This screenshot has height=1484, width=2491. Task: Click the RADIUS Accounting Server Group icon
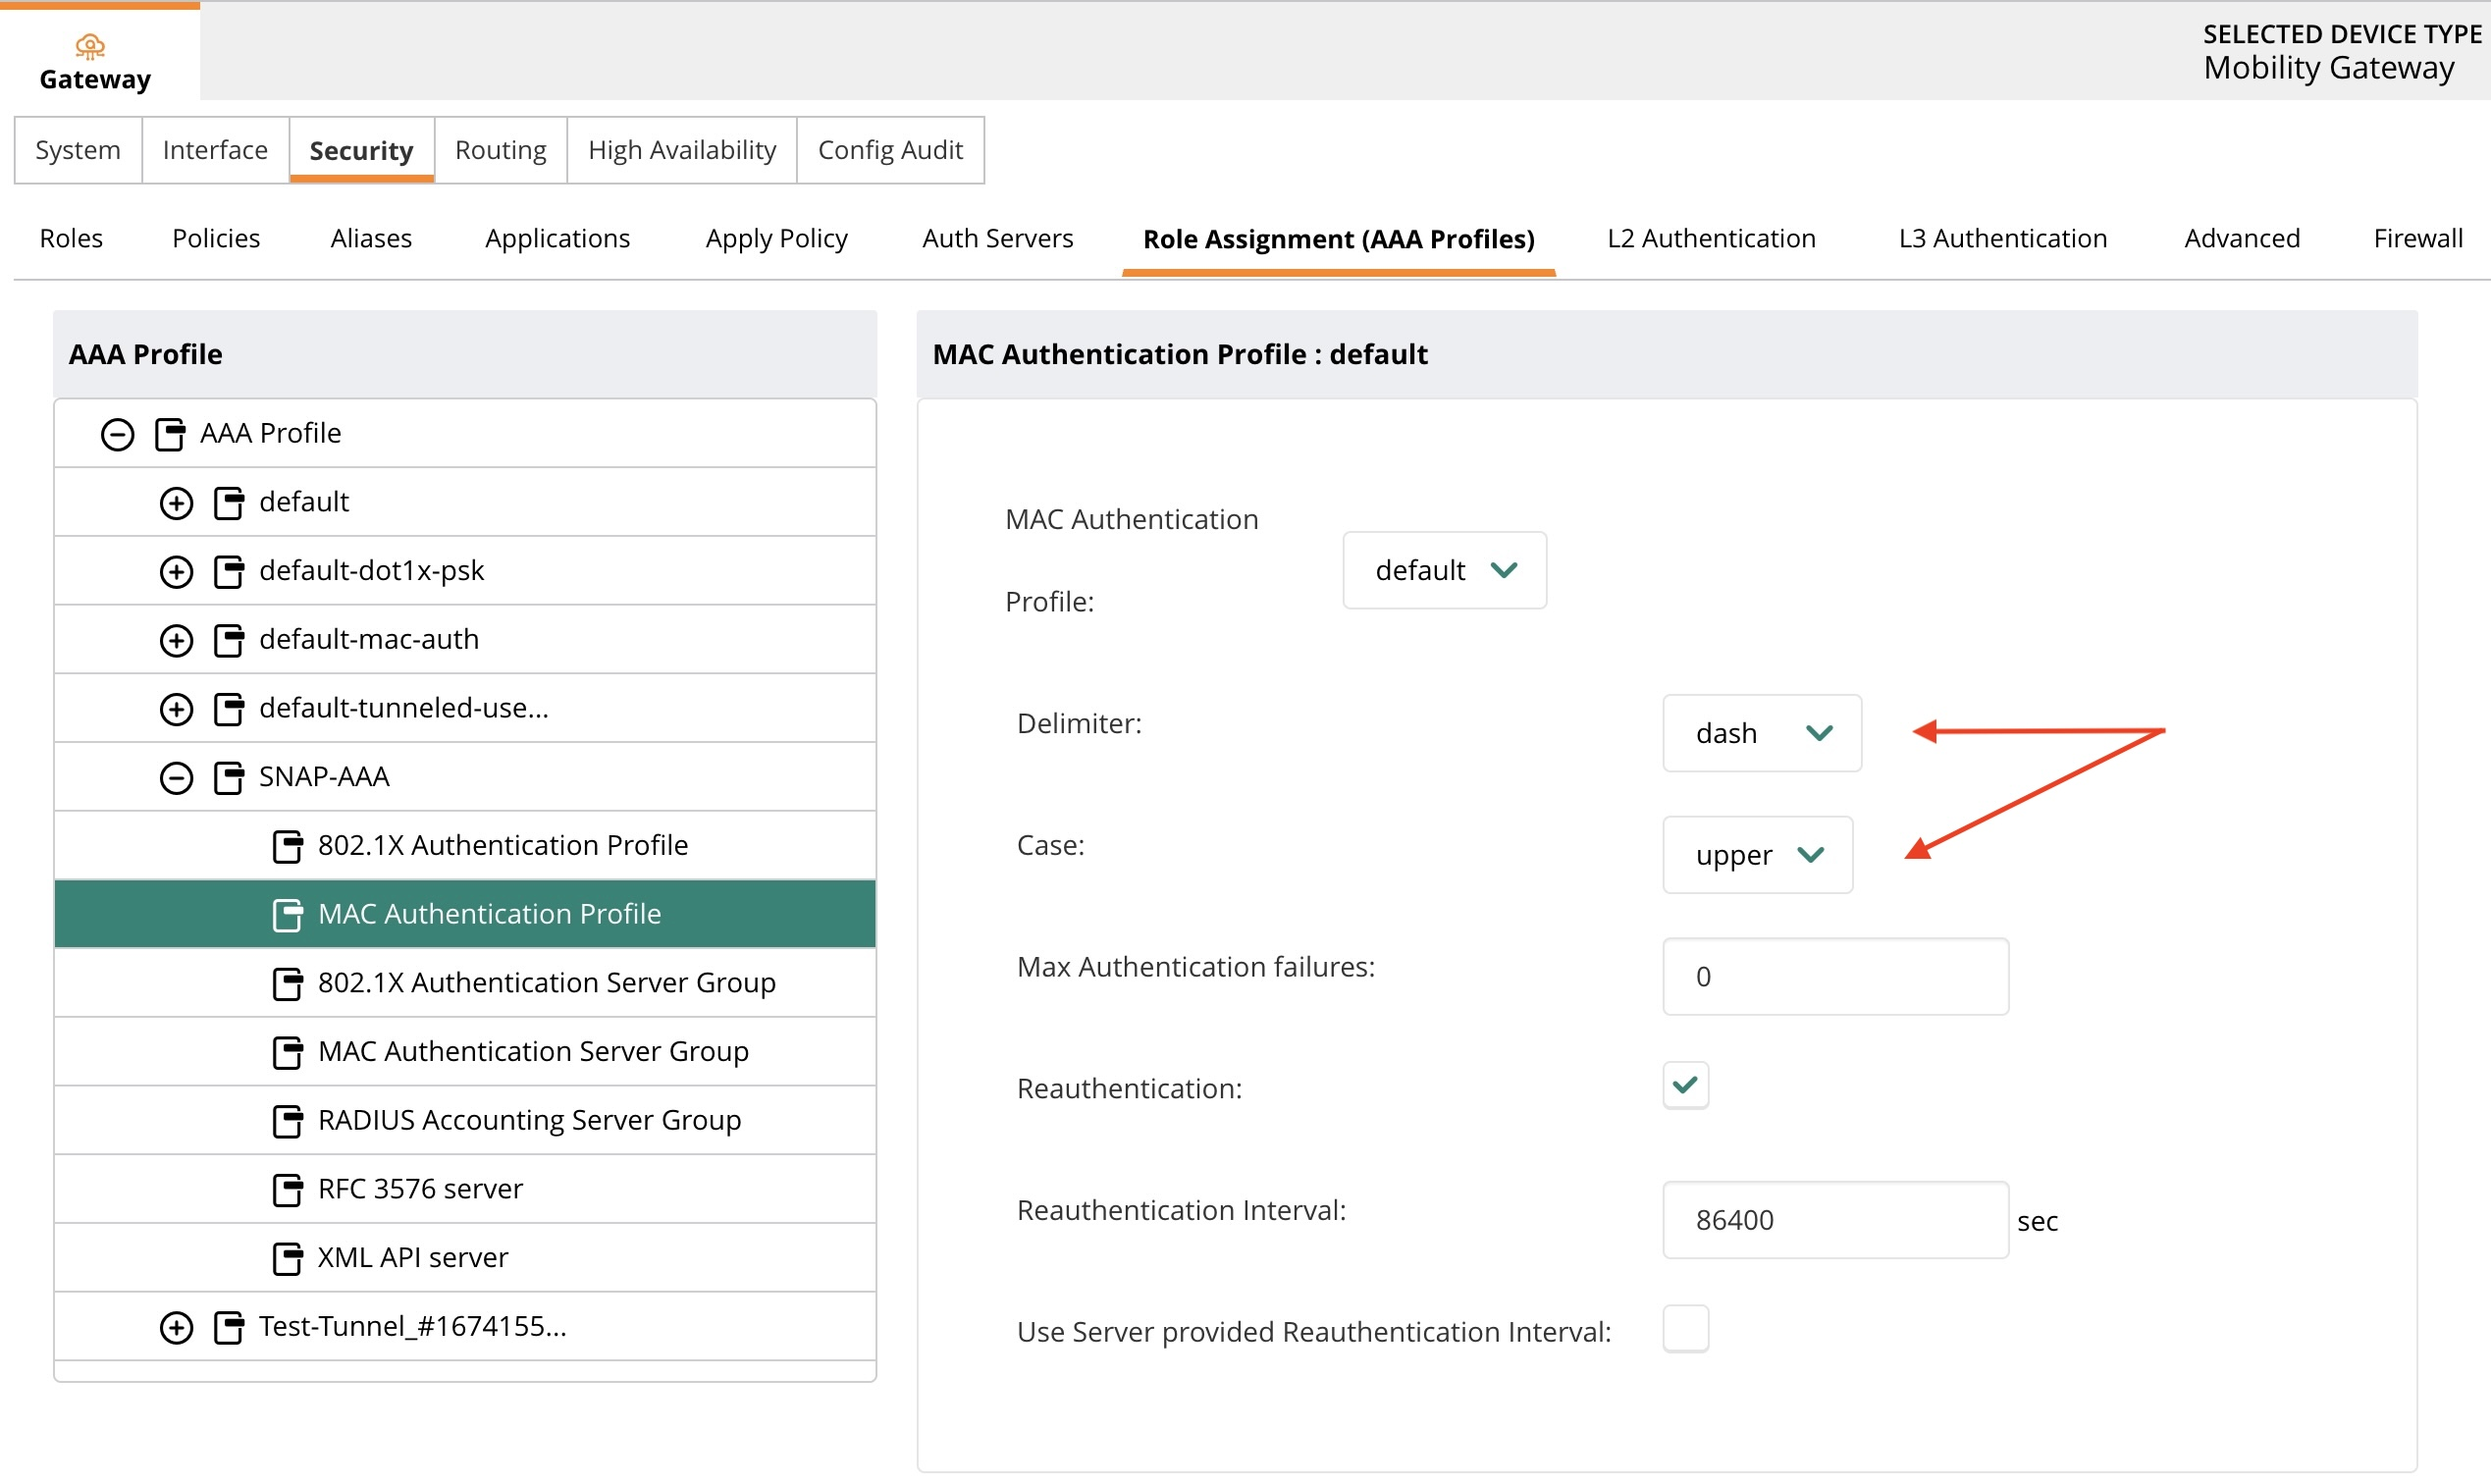point(287,1120)
